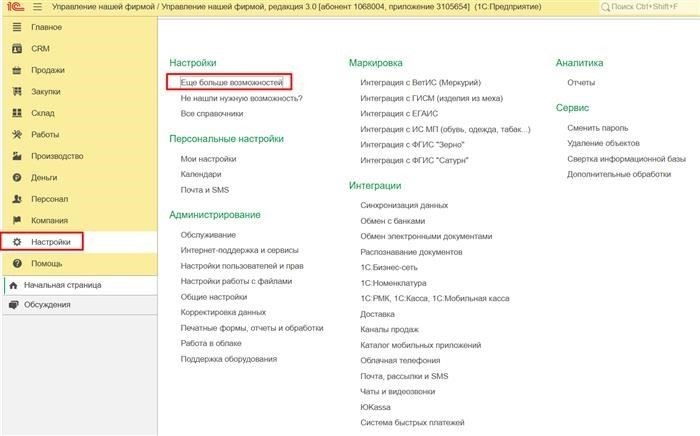Open Удаление объектов
Screen dimensions: 700x436
(x=603, y=143)
